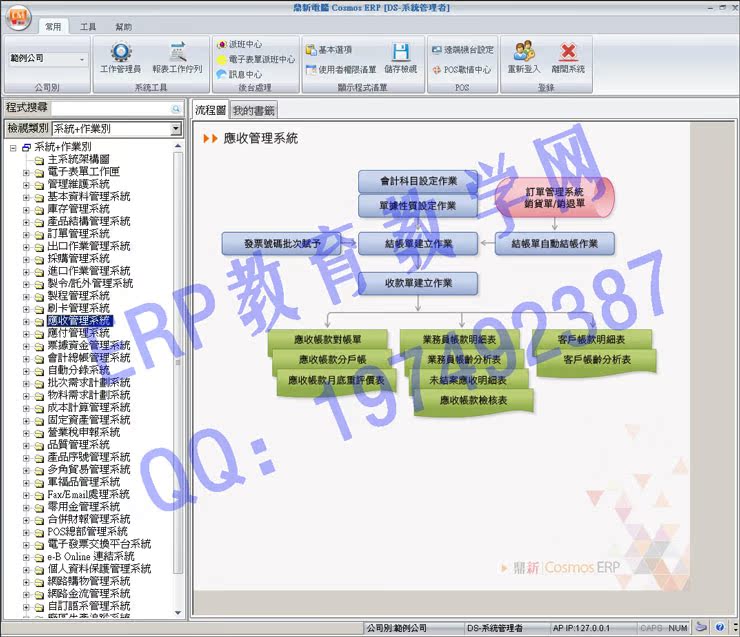This screenshot has width=740, height=637.
Task: Click folder icon beside 品質管理系統
Action: click(40, 445)
